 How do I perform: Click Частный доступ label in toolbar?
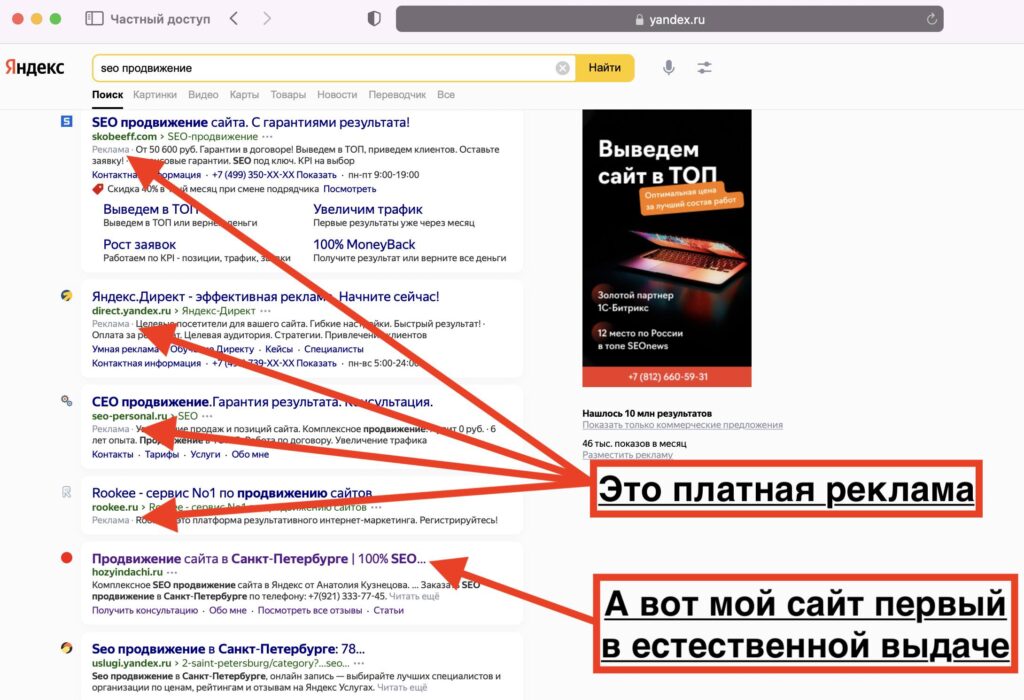160,19
